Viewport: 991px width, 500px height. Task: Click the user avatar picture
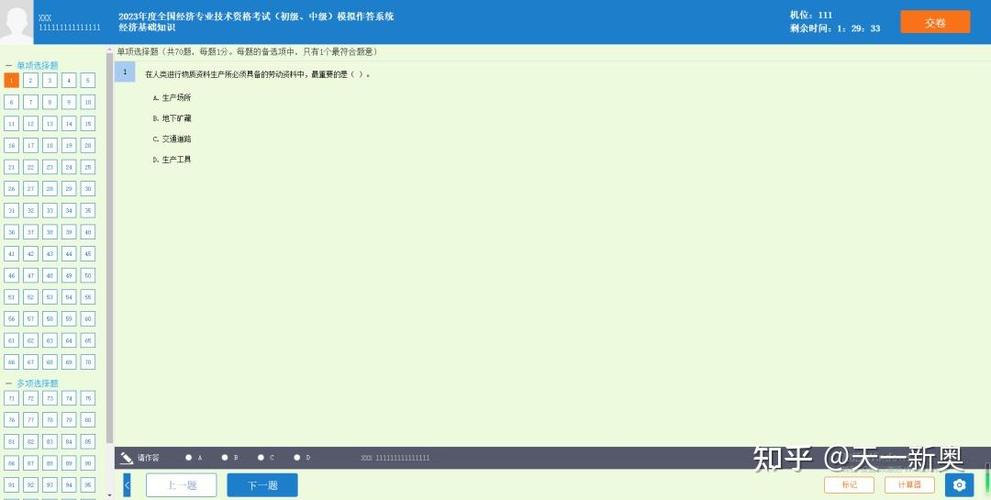[16, 22]
